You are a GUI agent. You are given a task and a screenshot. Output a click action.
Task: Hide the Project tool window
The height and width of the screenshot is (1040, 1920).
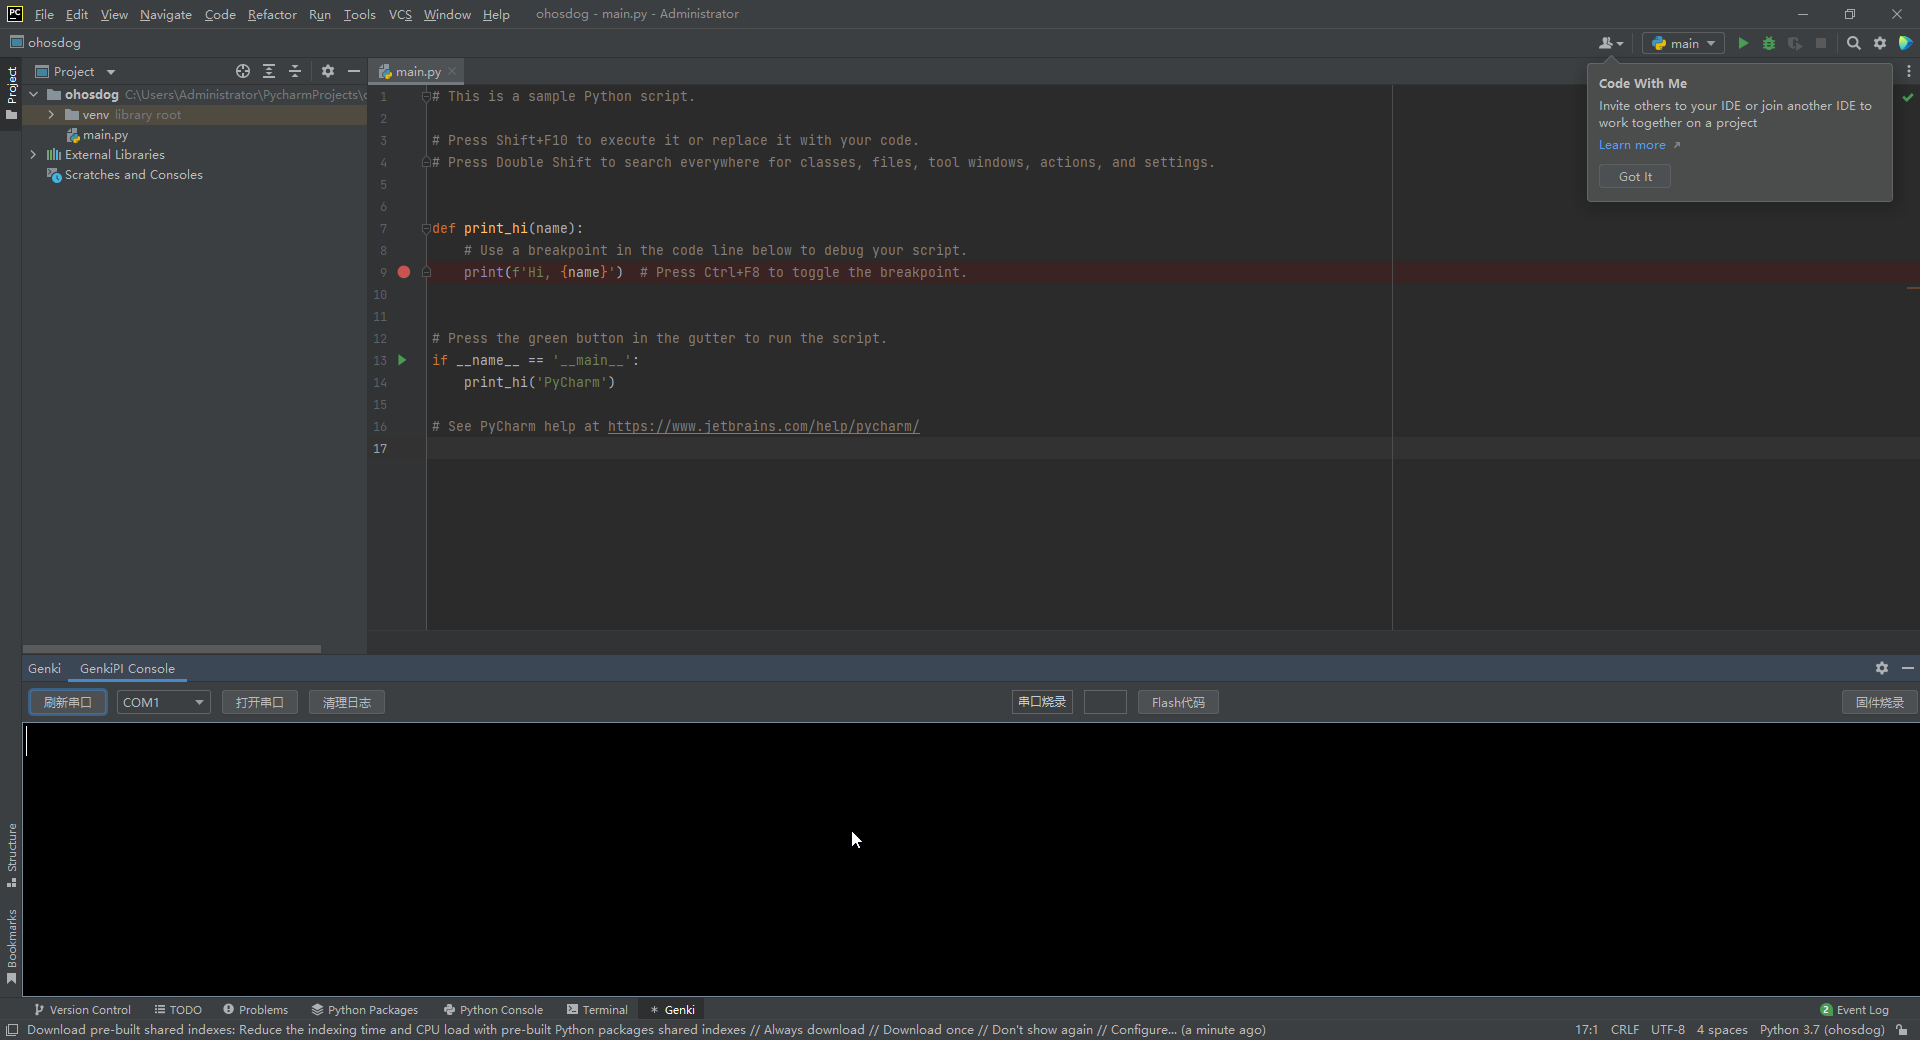354,71
